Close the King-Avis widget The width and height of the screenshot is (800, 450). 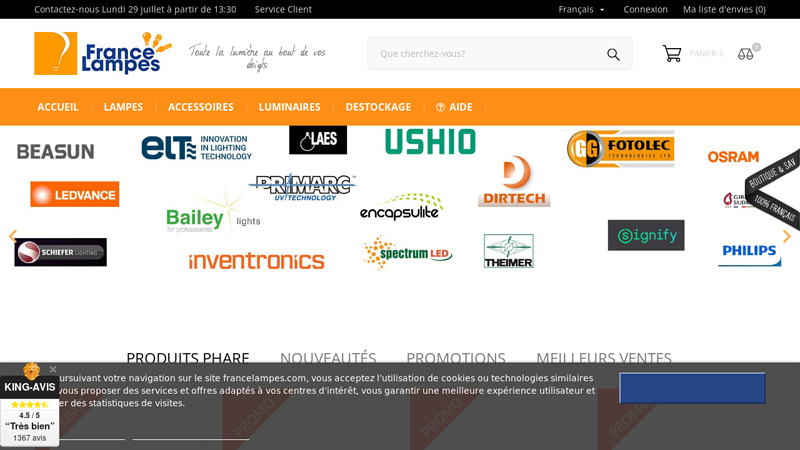pyautogui.click(x=53, y=369)
